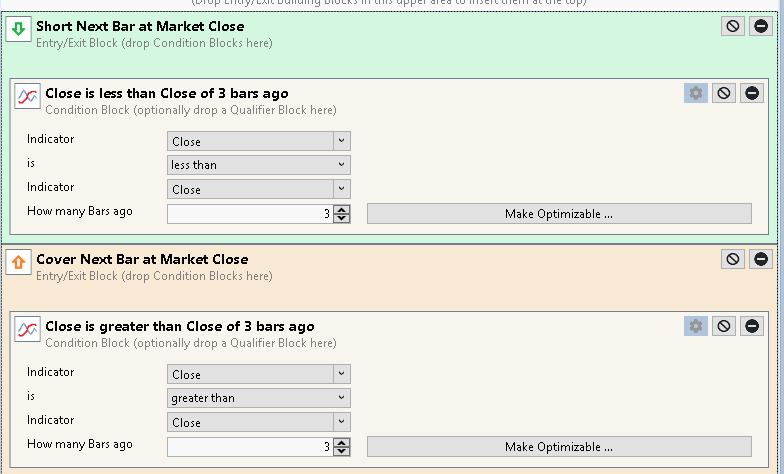
Task: Open settings gear of the greater-than condition block
Action: (696, 326)
